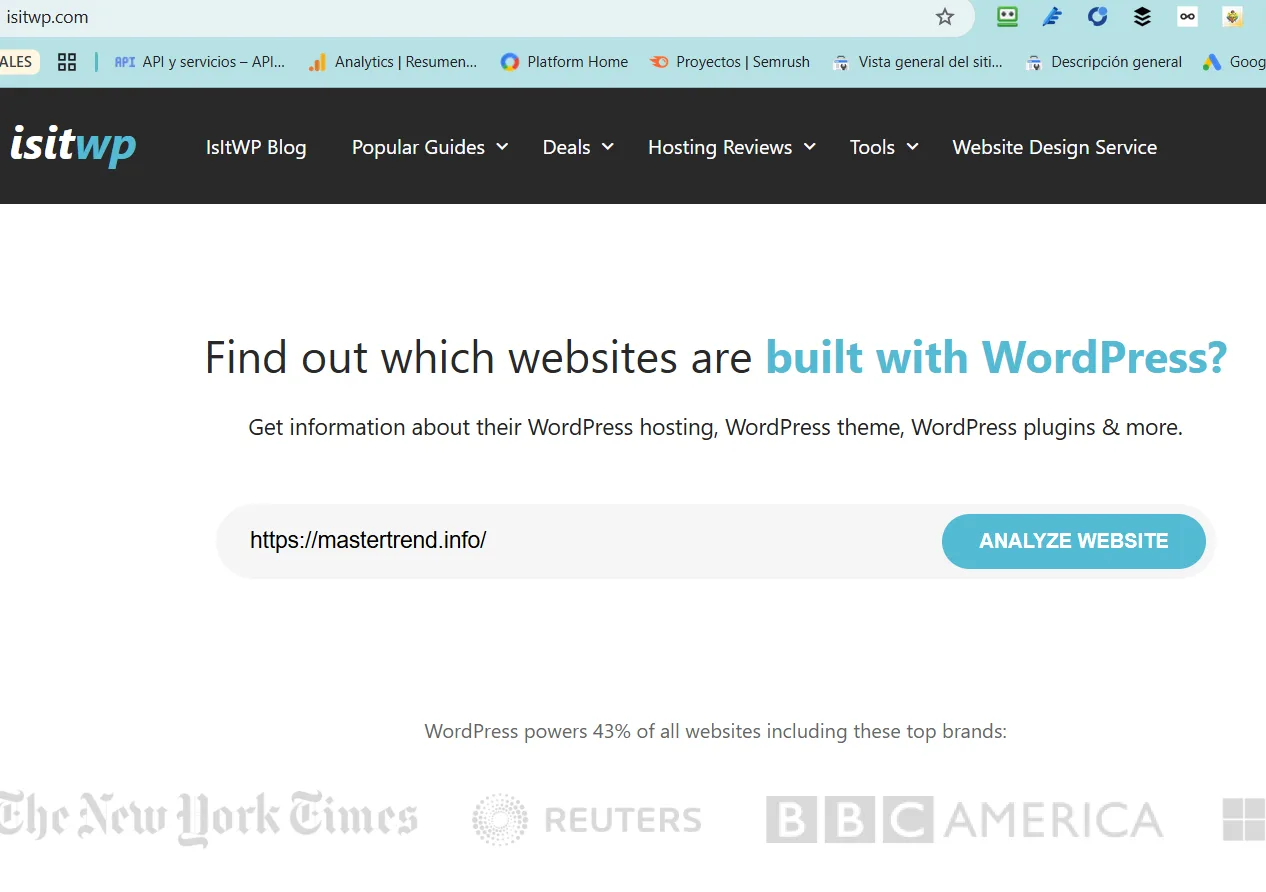1266x892 pixels.
Task: Open the stacked layers extension icon
Action: click(1142, 17)
